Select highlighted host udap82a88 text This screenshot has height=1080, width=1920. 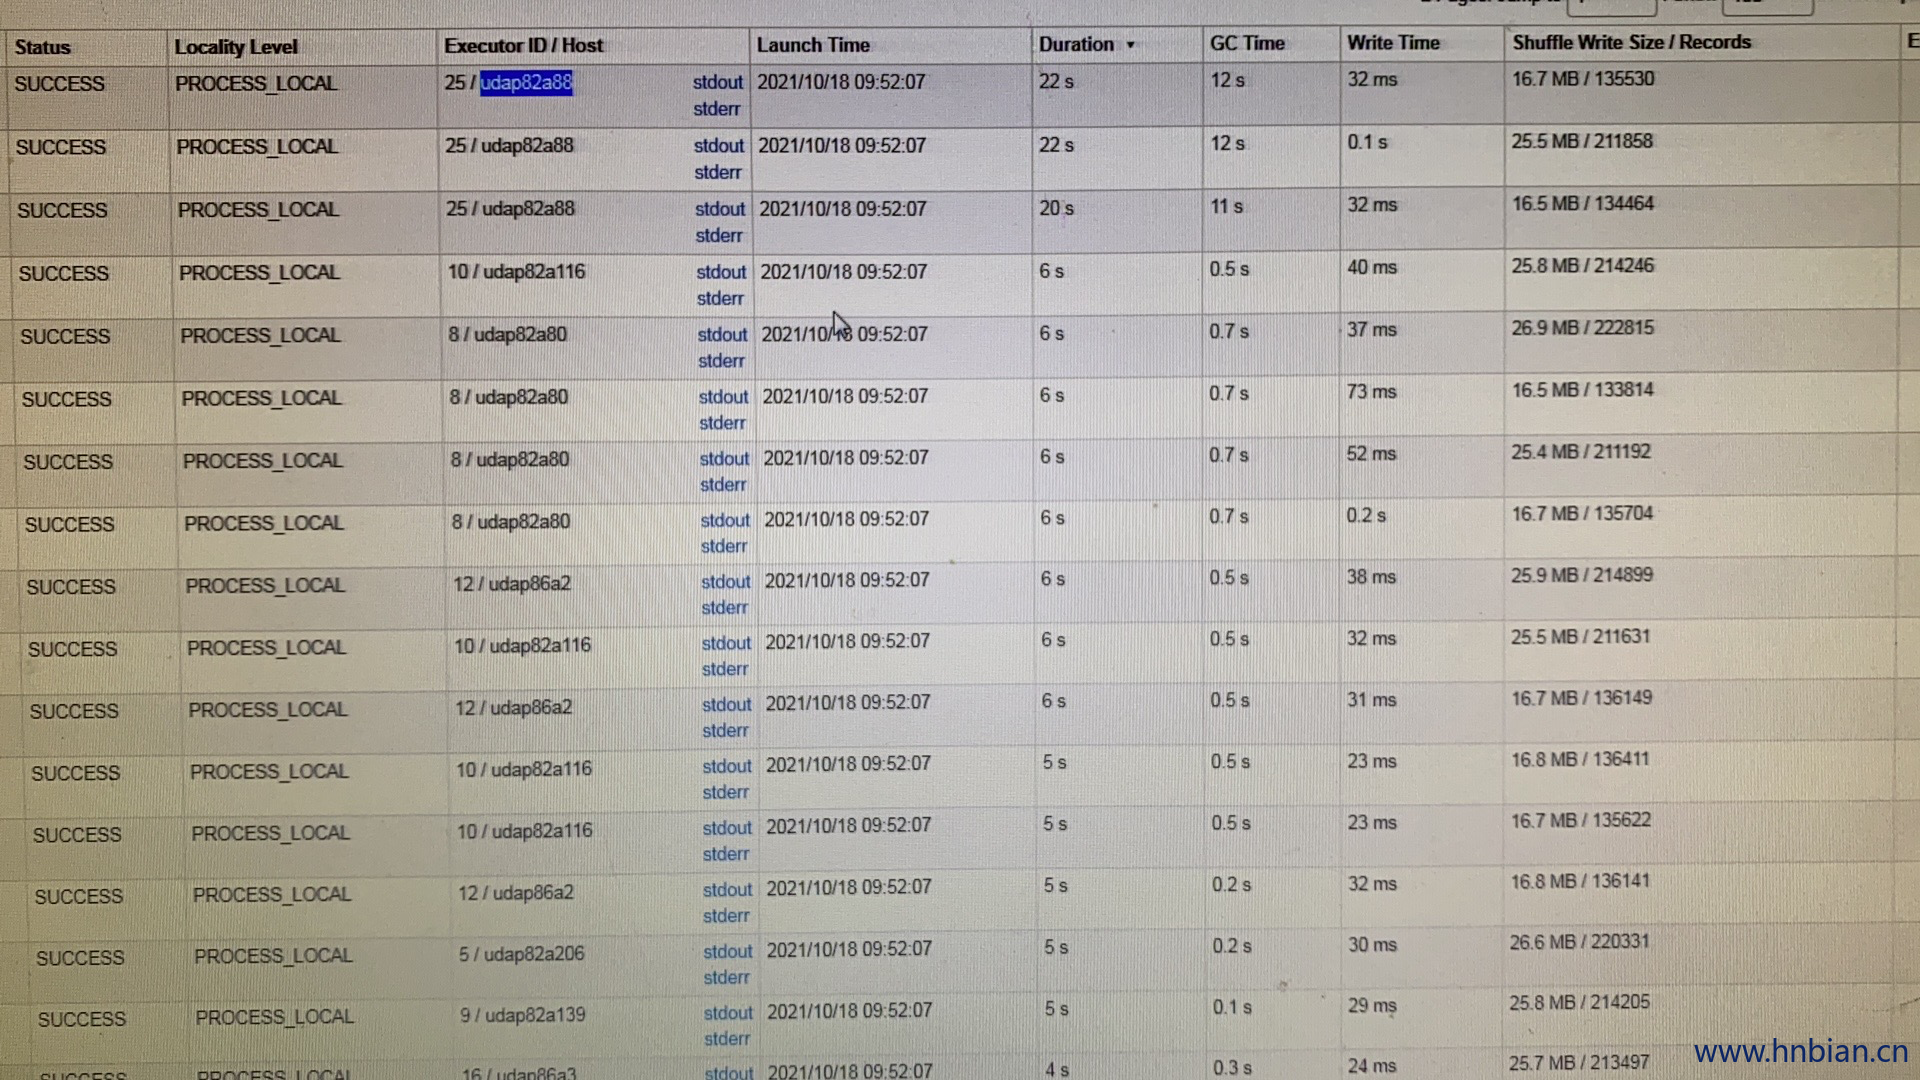[x=526, y=82]
